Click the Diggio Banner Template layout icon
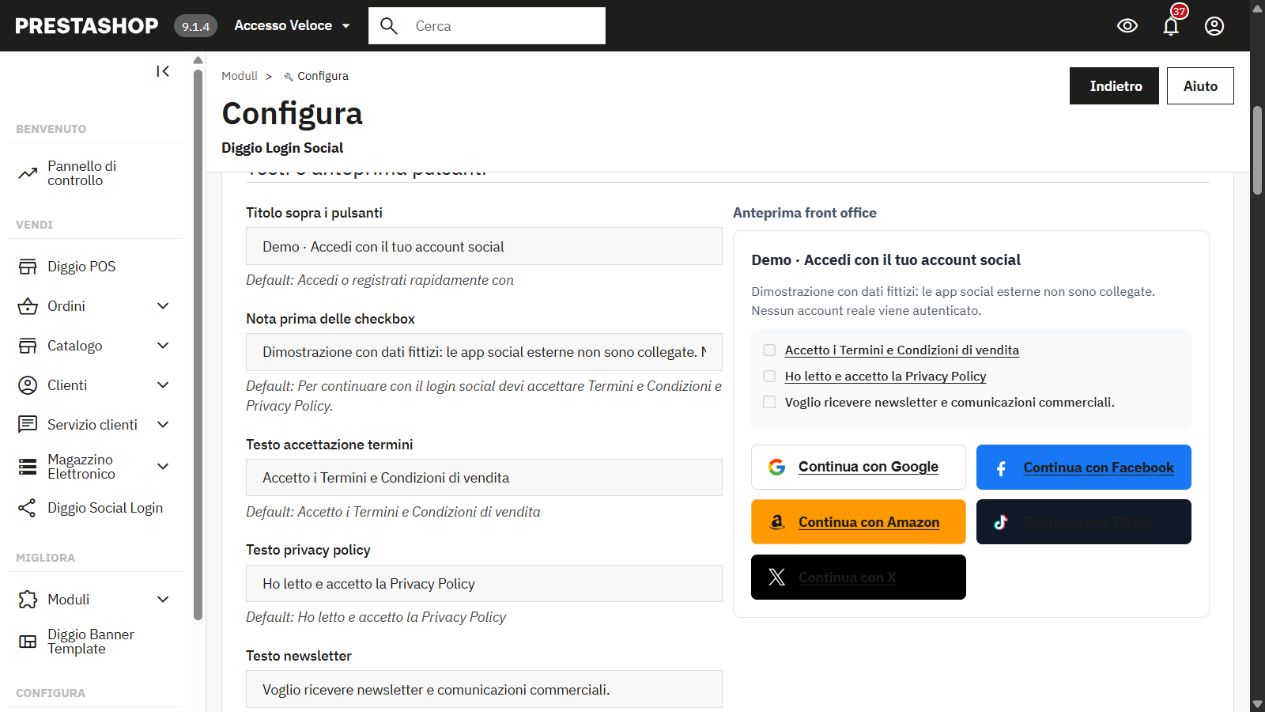The height and width of the screenshot is (712, 1265). click(27, 642)
